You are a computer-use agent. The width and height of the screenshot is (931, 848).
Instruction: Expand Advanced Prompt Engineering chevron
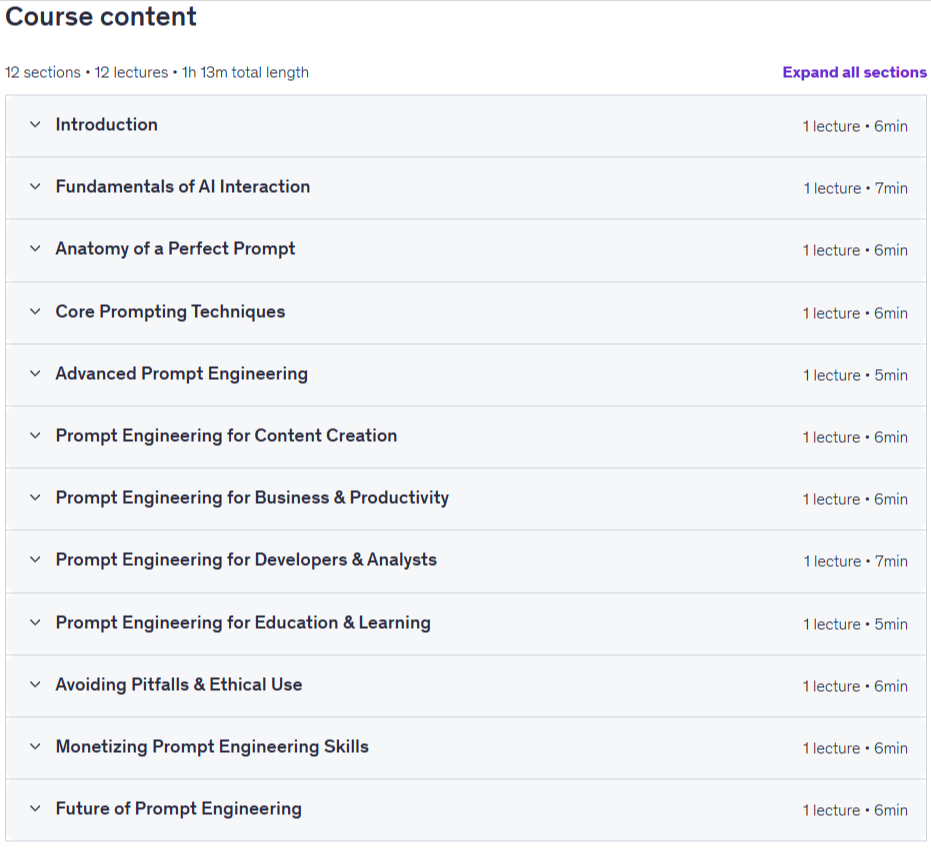[x=36, y=374]
